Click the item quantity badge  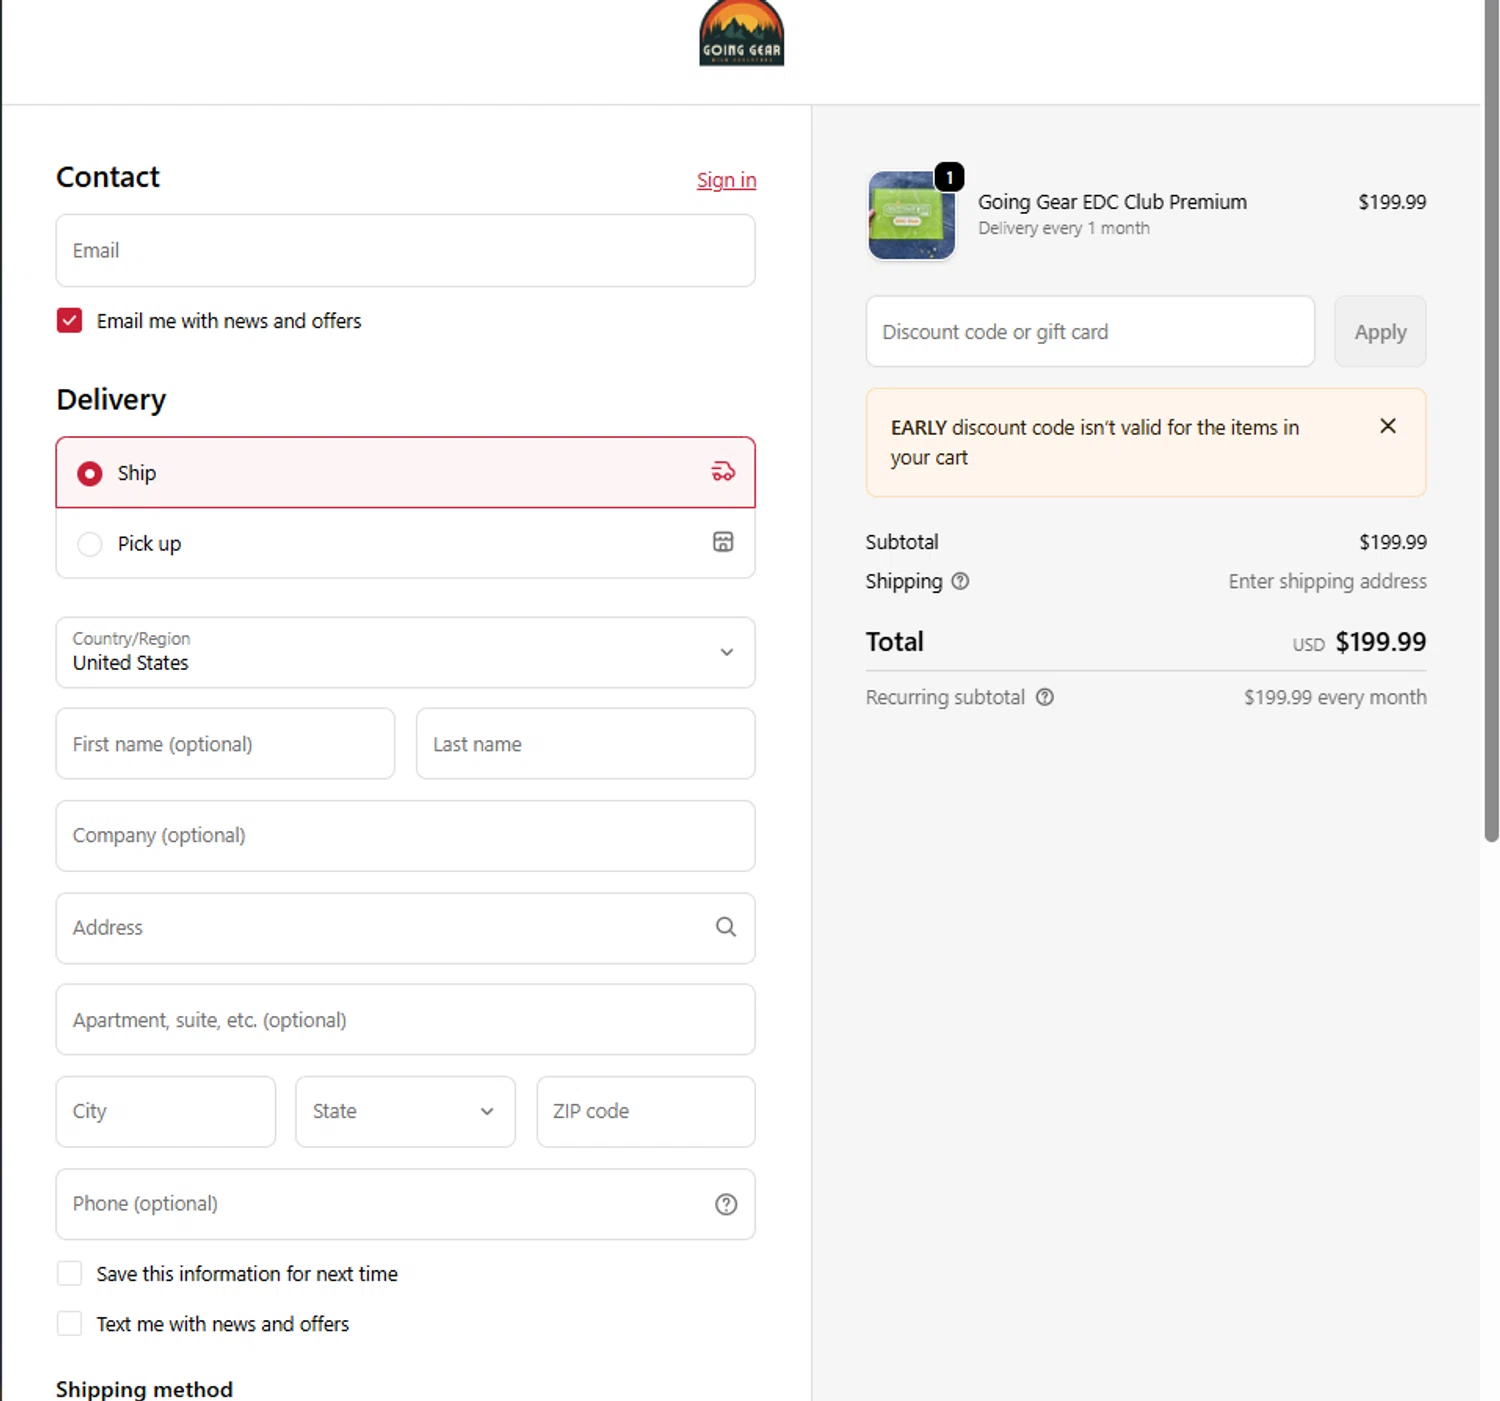(949, 177)
